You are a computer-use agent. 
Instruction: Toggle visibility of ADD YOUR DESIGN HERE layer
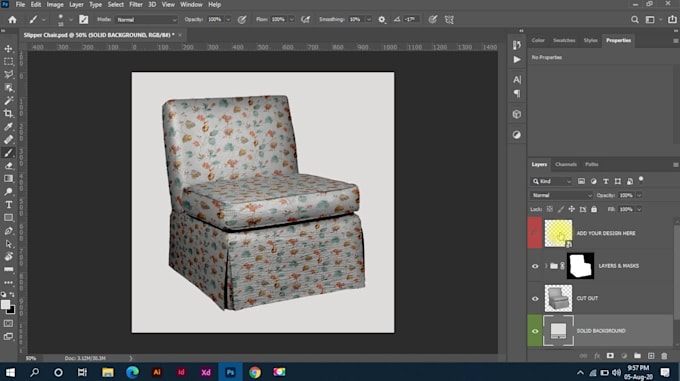(x=535, y=233)
